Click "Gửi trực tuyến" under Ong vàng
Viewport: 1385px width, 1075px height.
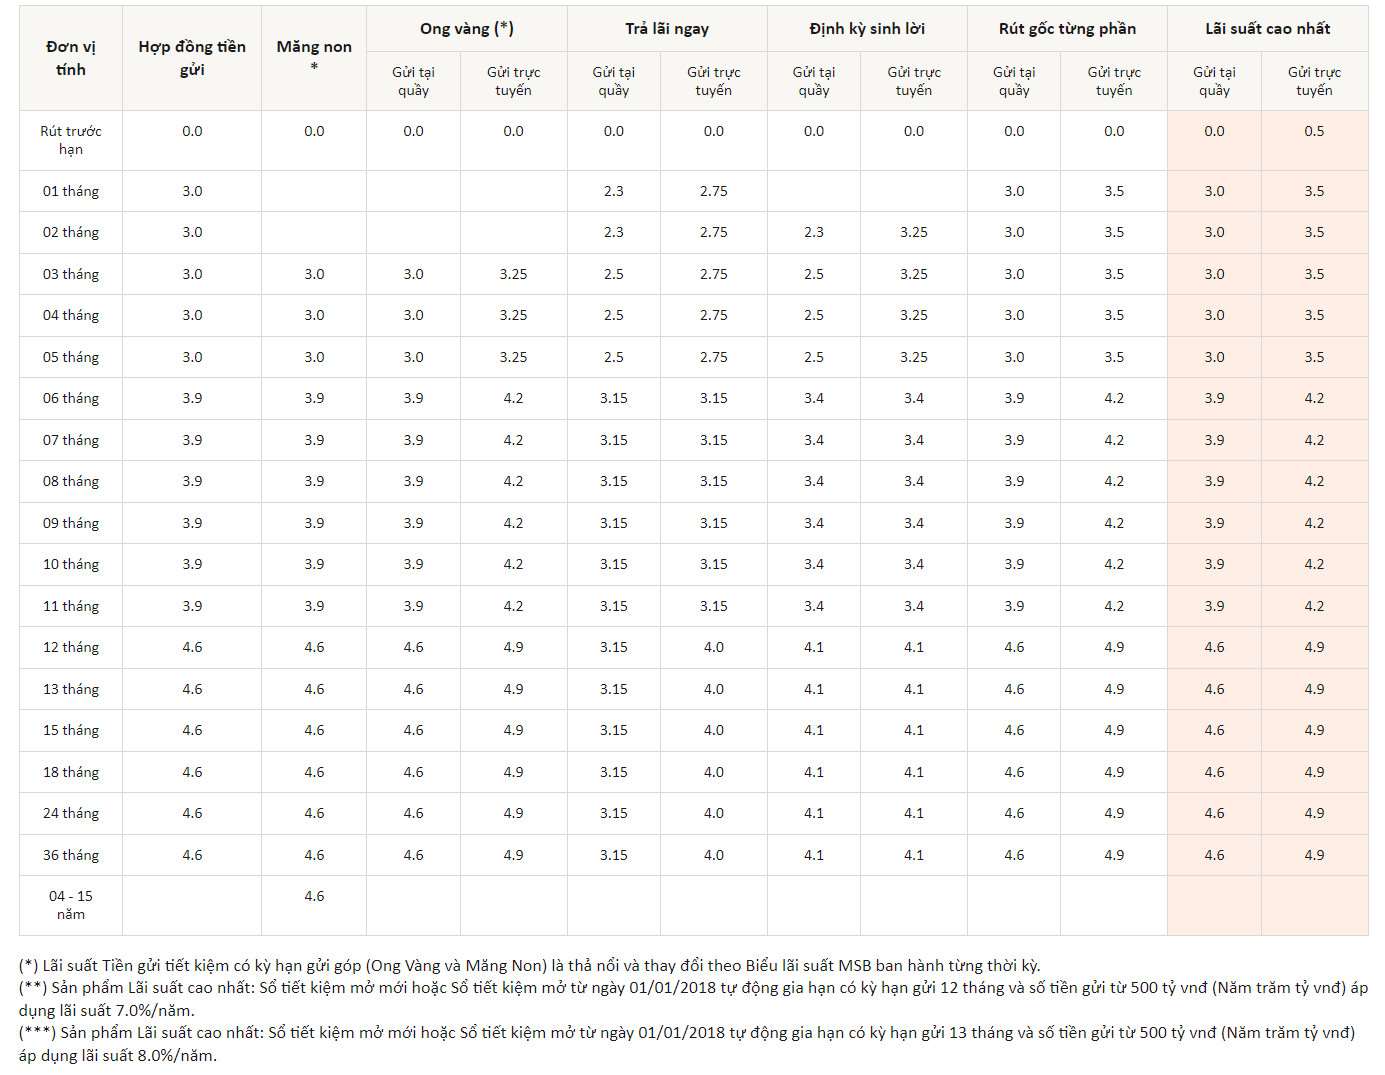point(513,81)
